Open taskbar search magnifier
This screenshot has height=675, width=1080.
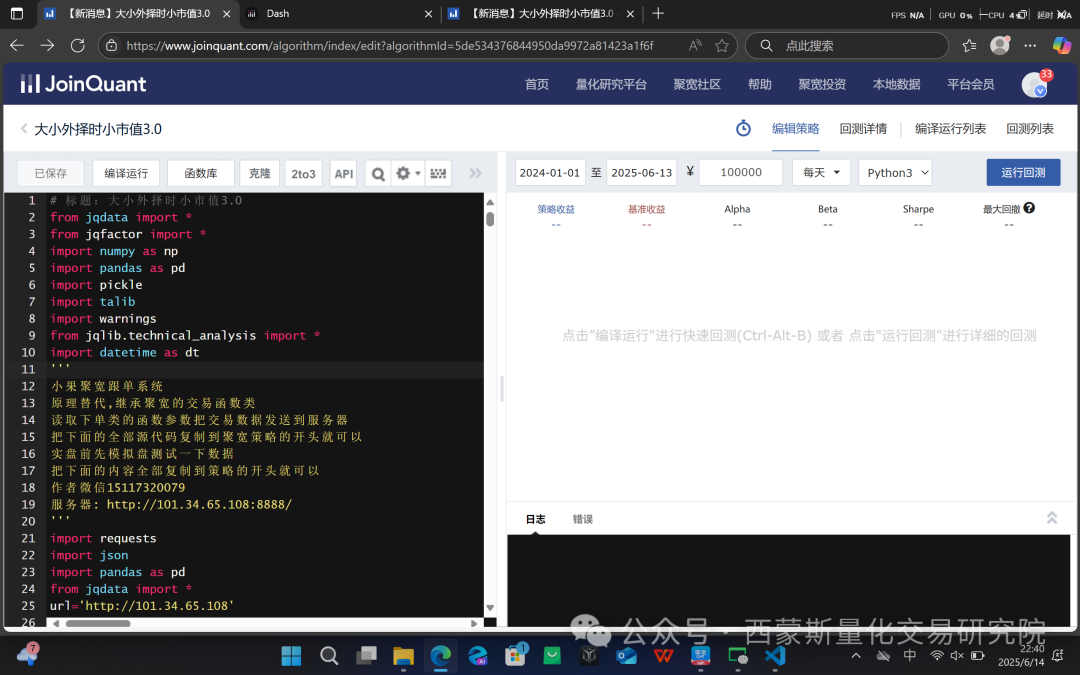tap(329, 656)
